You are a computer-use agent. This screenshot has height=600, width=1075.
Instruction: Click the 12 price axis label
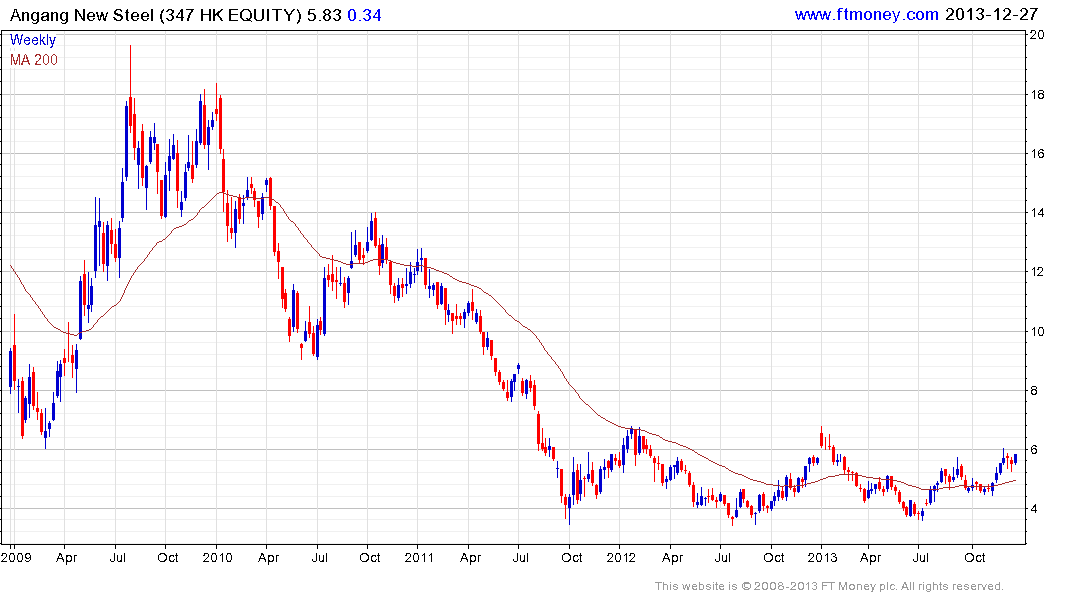[x=1037, y=272]
